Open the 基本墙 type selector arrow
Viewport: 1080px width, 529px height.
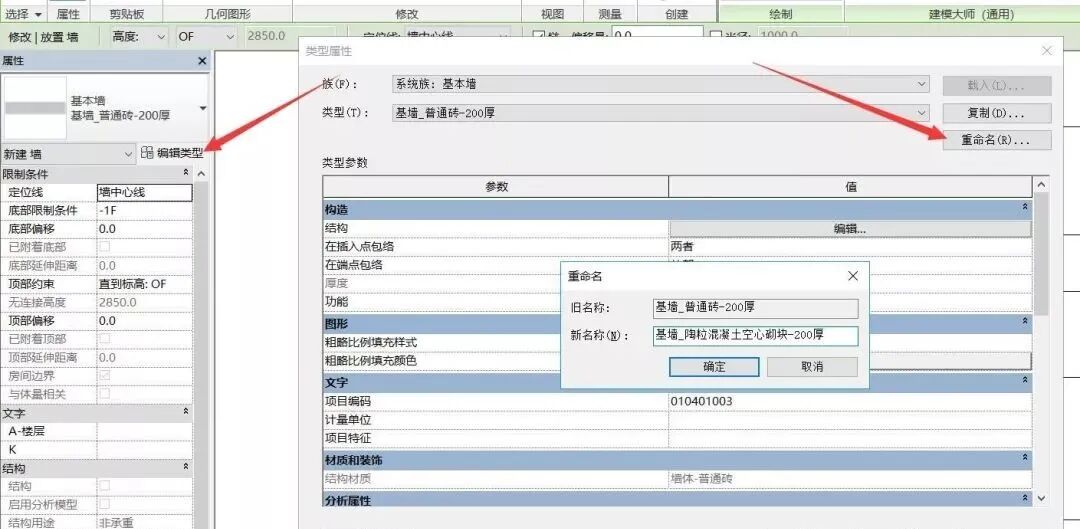coord(202,108)
